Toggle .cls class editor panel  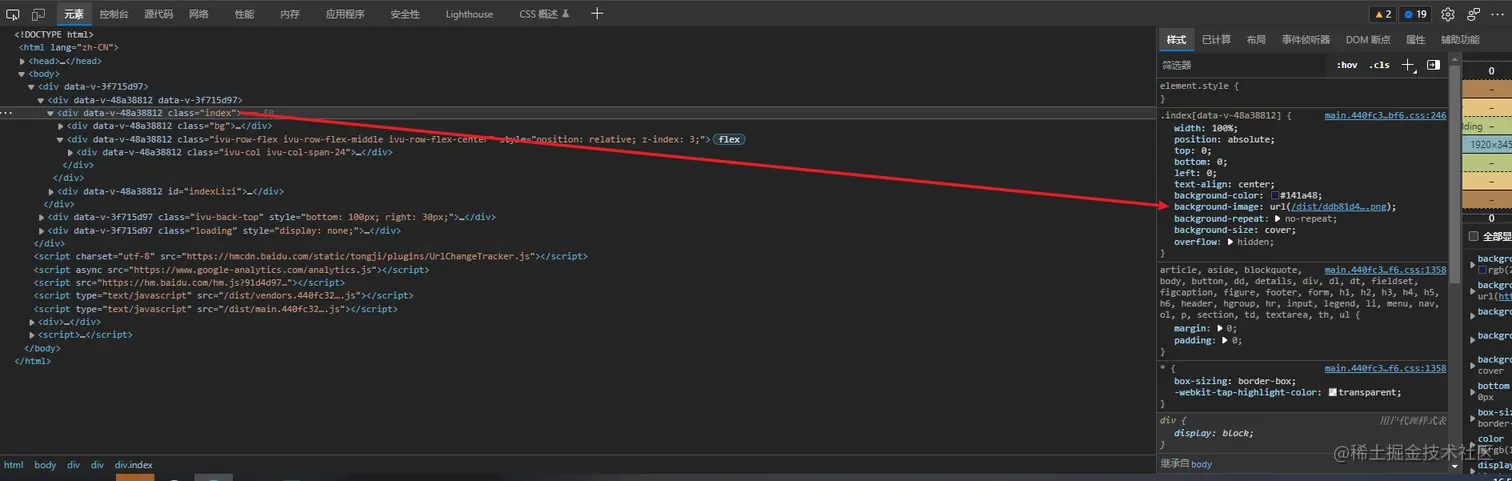click(x=1379, y=65)
